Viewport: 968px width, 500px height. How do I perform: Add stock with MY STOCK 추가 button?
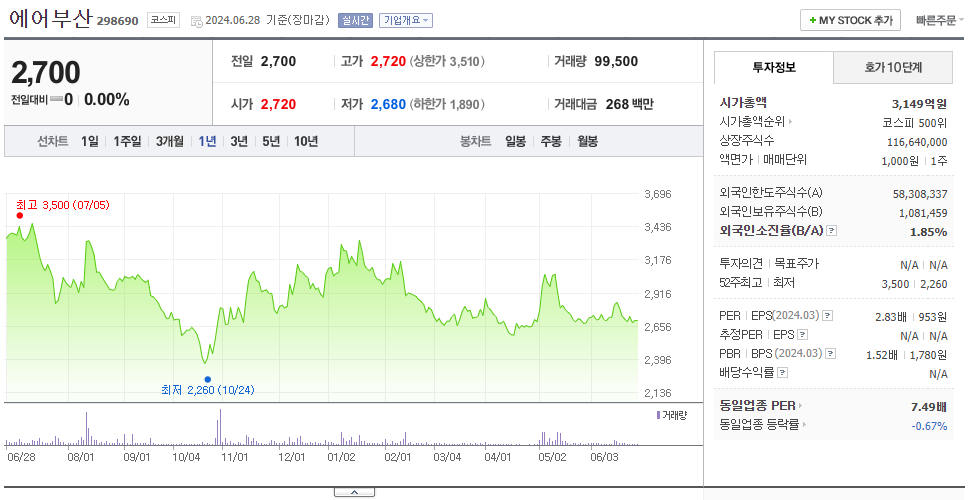(x=850, y=20)
